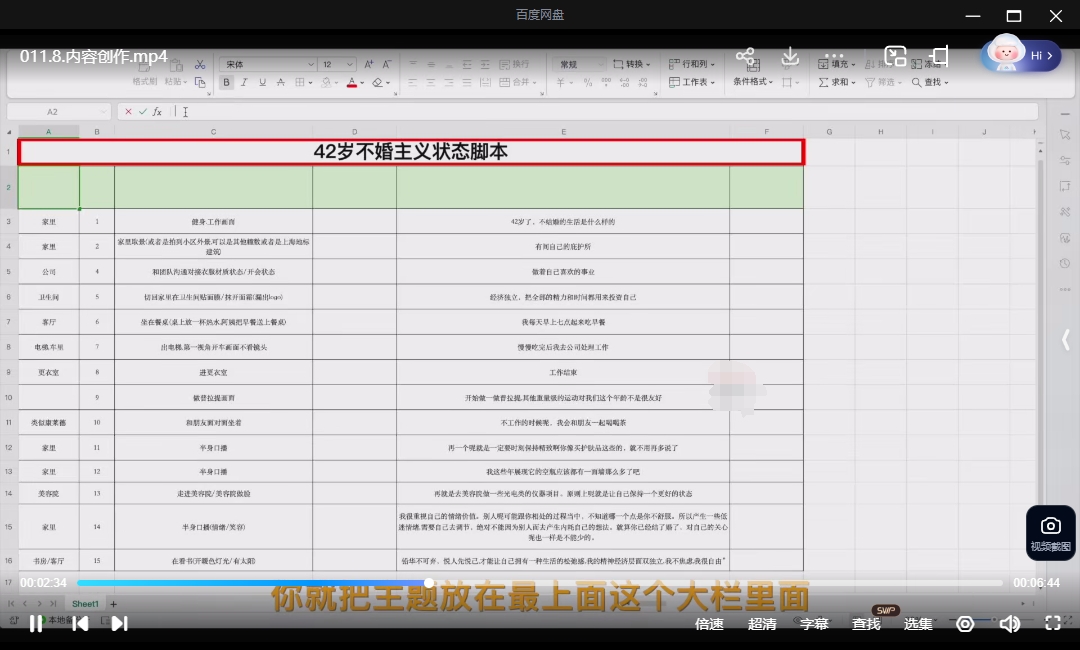Image resolution: width=1080 pixels, height=650 pixels.
Task: Cancel formula entry with red X
Action: pos(128,112)
